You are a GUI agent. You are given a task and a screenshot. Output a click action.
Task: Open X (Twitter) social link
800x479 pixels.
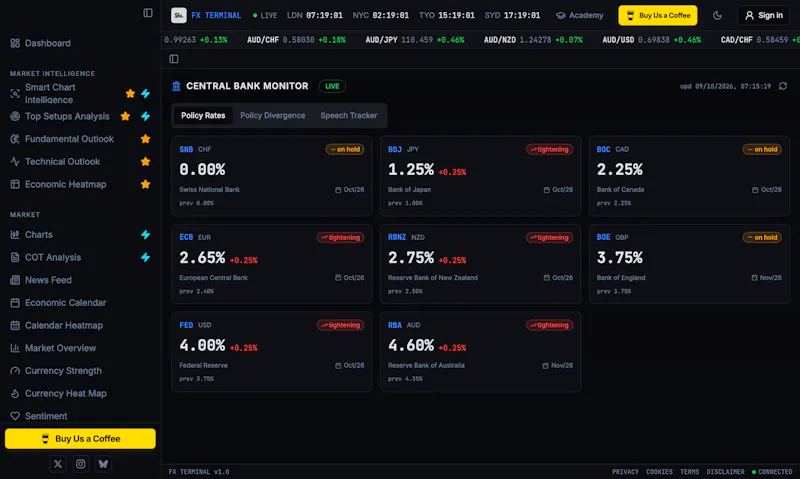[58, 464]
